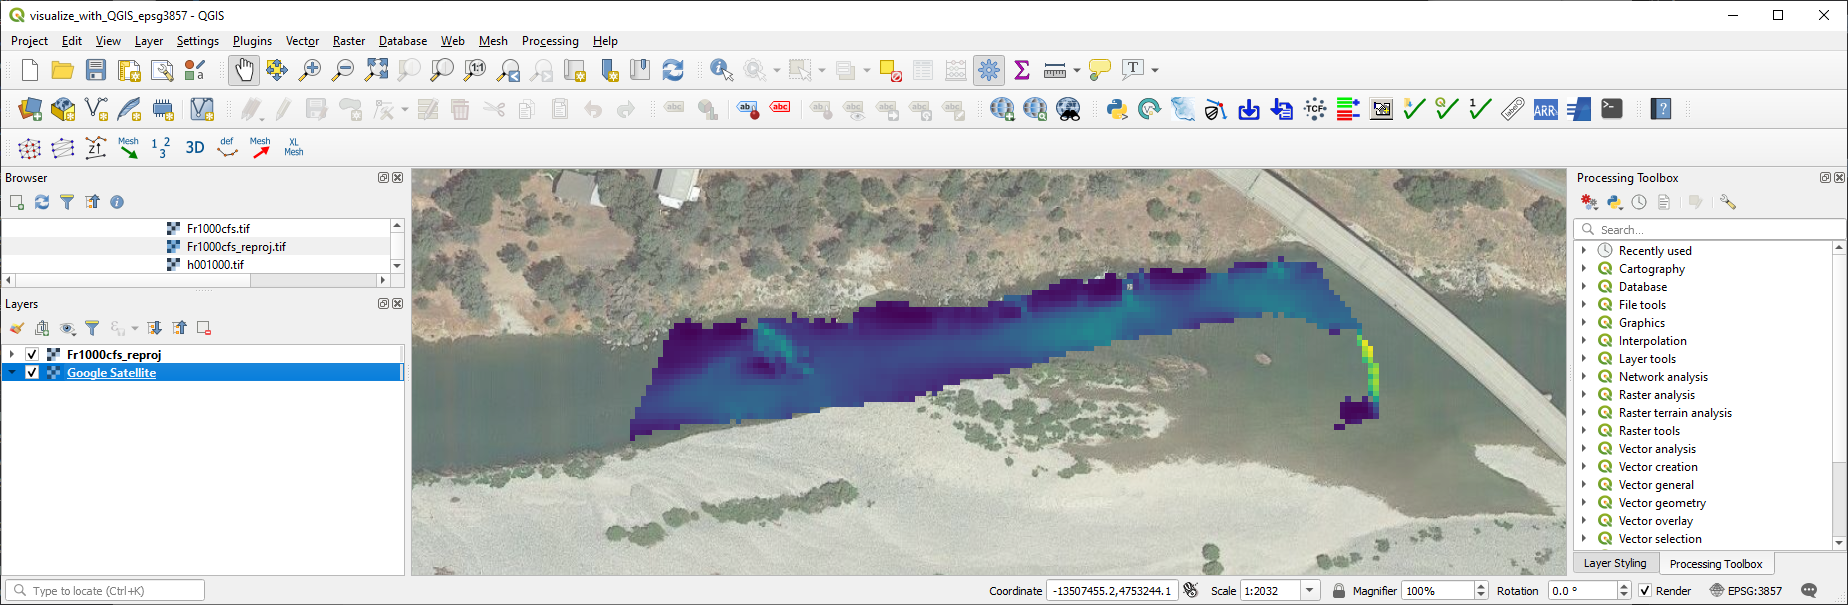Open the processing toolbox gear icon
Screen dimensions: 1848x605
click(x=989, y=70)
